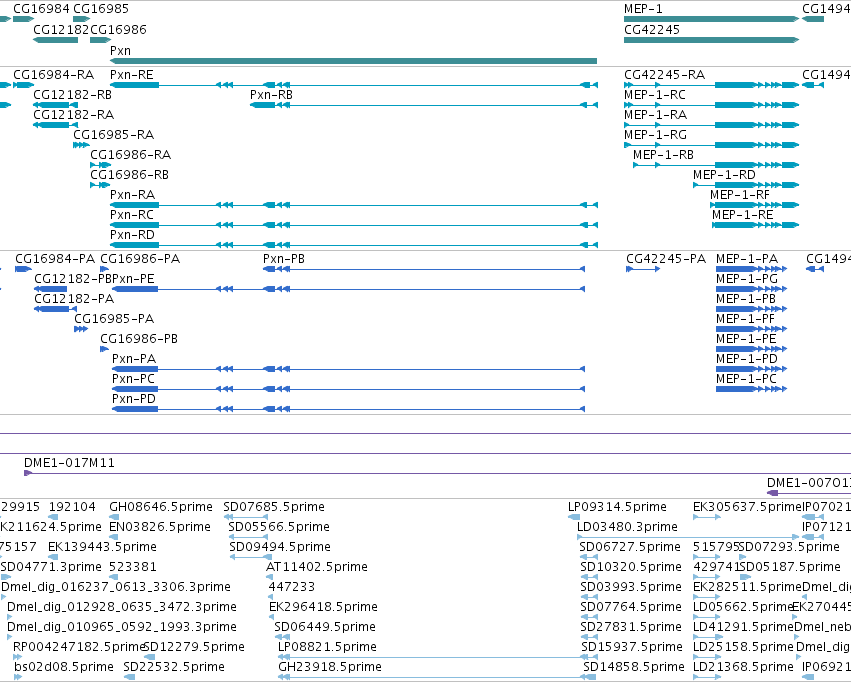Select the CG16985-RA transcript
The image size is (851, 682).
[x=81, y=145]
